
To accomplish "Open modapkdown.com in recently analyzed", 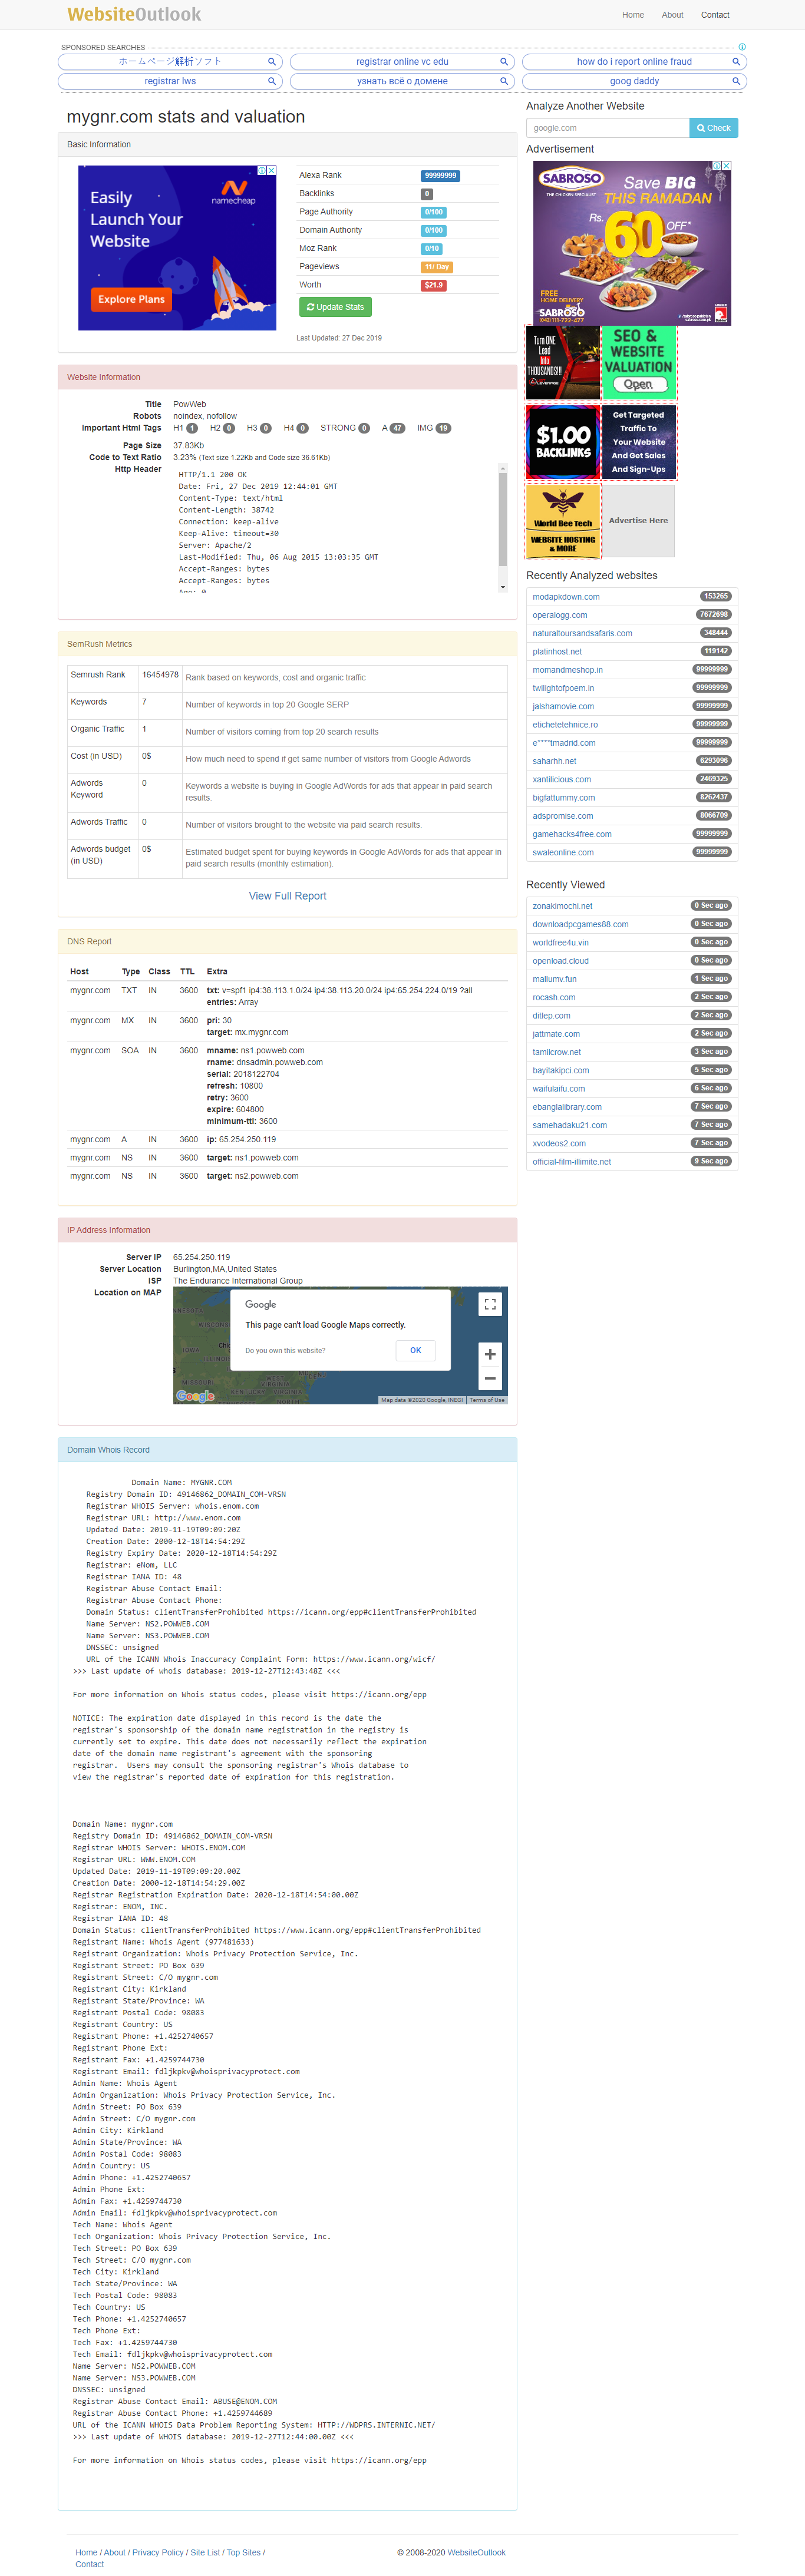I will tap(566, 597).
